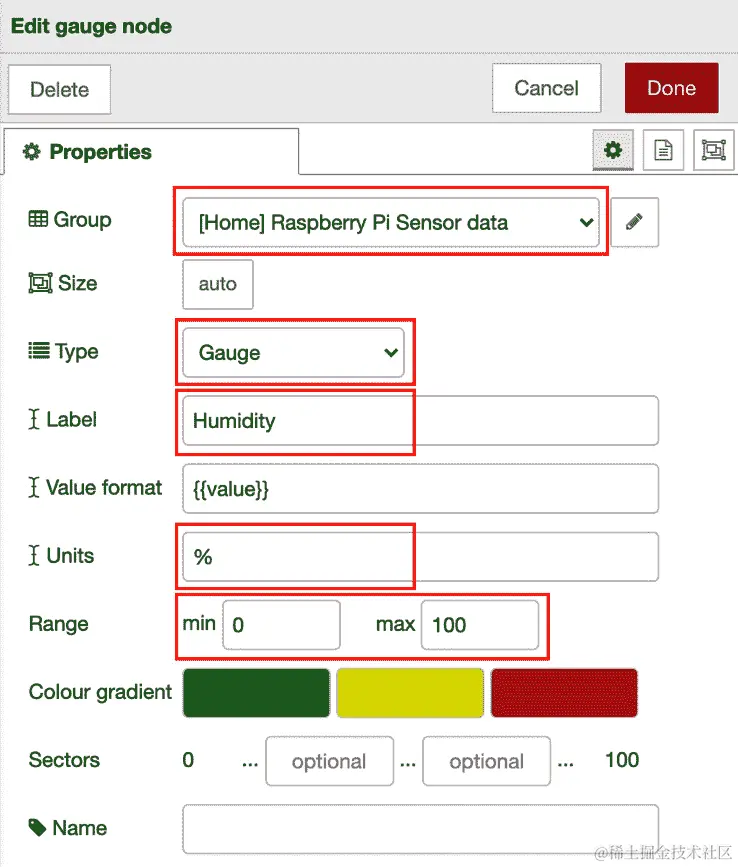Focus first optional sector field
Viewport: 738px width, 867px height.
pos(329,761)
